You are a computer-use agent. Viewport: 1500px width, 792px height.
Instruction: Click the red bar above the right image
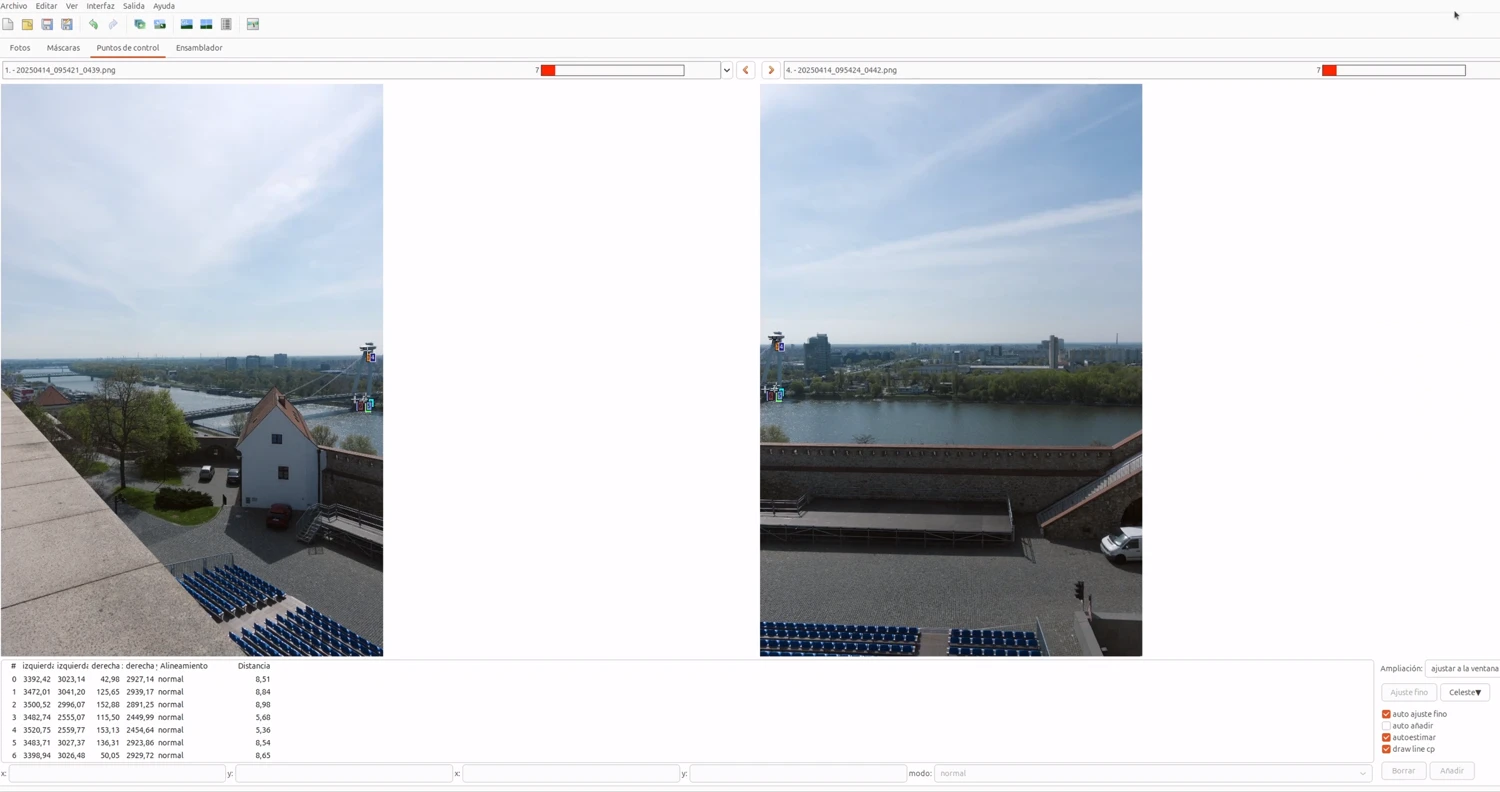[x=1329, y=70]
